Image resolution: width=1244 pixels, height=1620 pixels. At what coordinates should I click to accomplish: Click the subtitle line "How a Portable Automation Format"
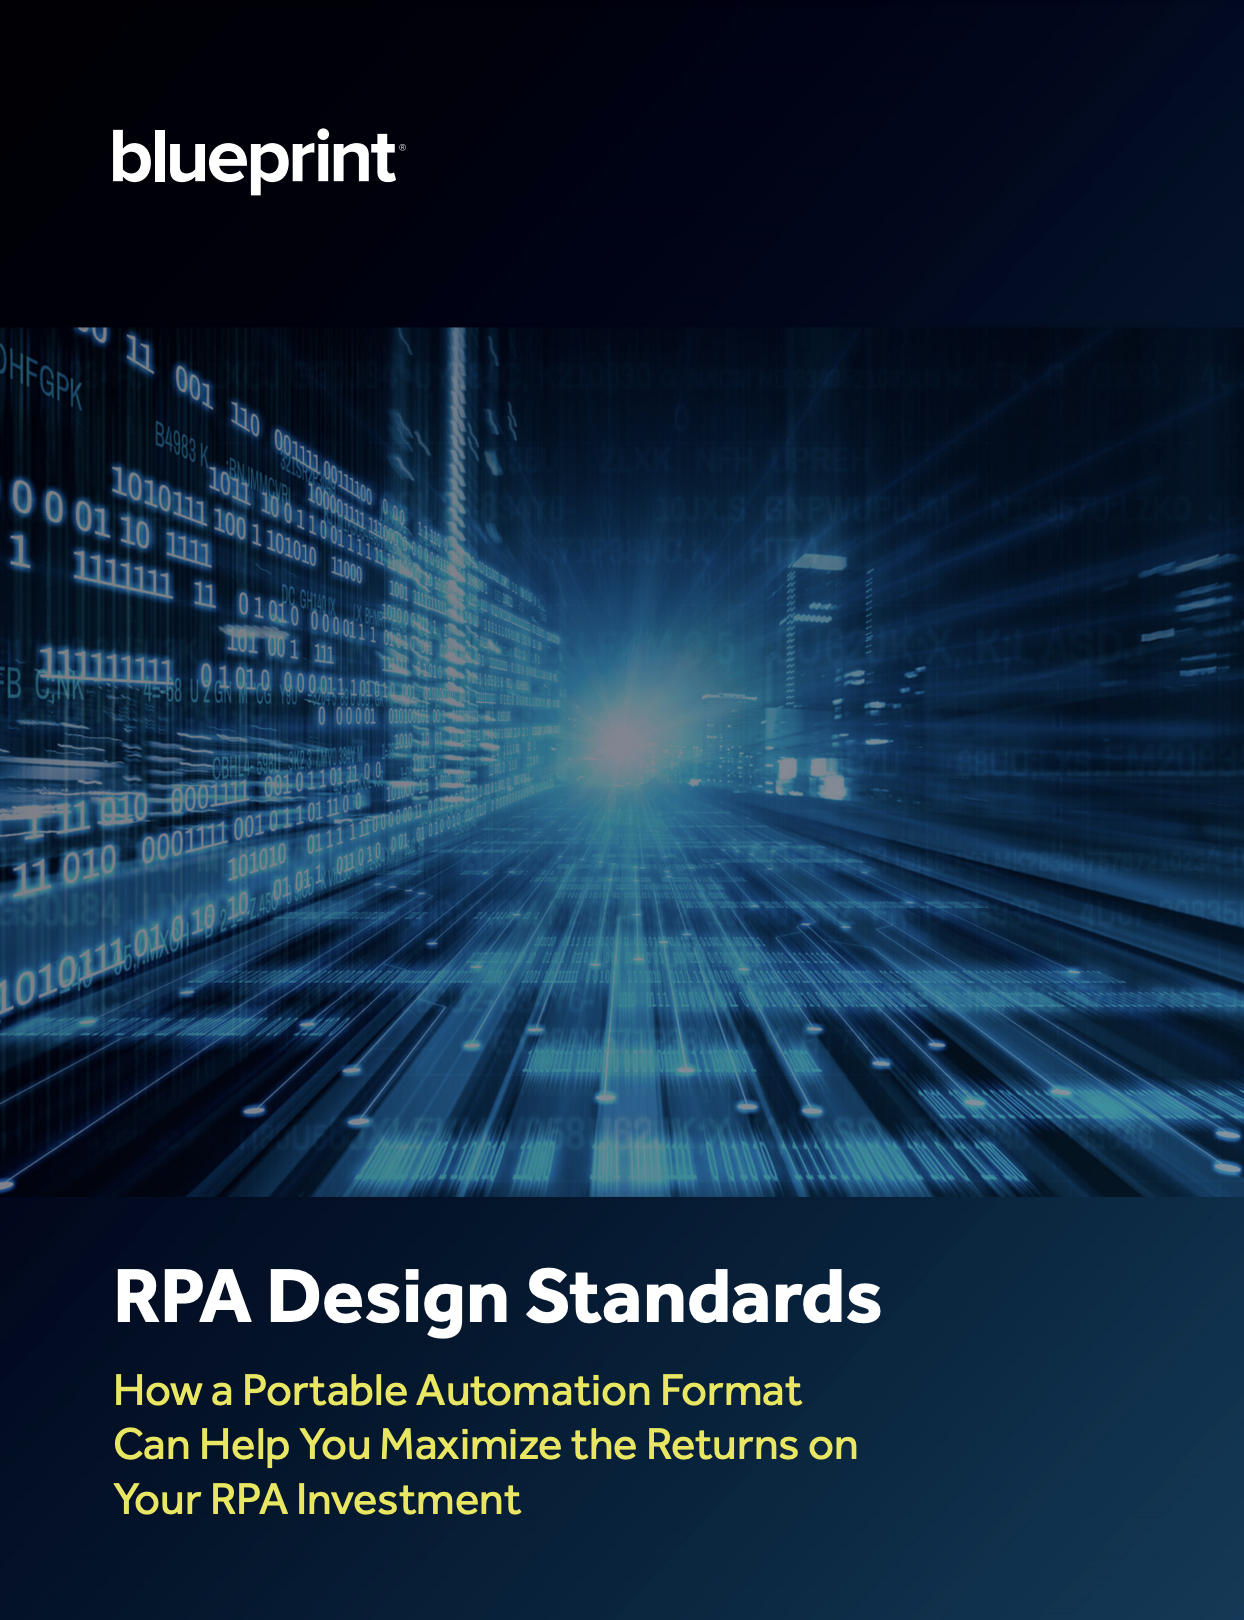(x=457, y=1391)
